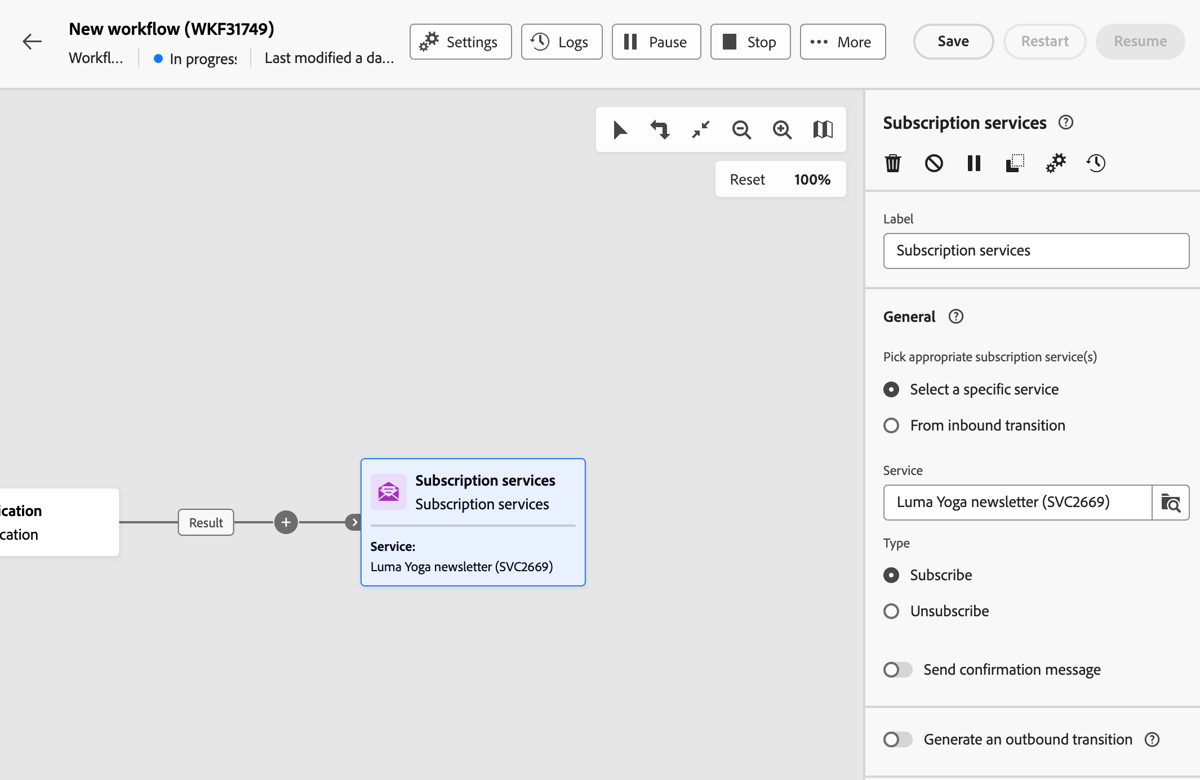Open the More menu
This screenshot has width=1200, height=780.
[x=842, y=42]
